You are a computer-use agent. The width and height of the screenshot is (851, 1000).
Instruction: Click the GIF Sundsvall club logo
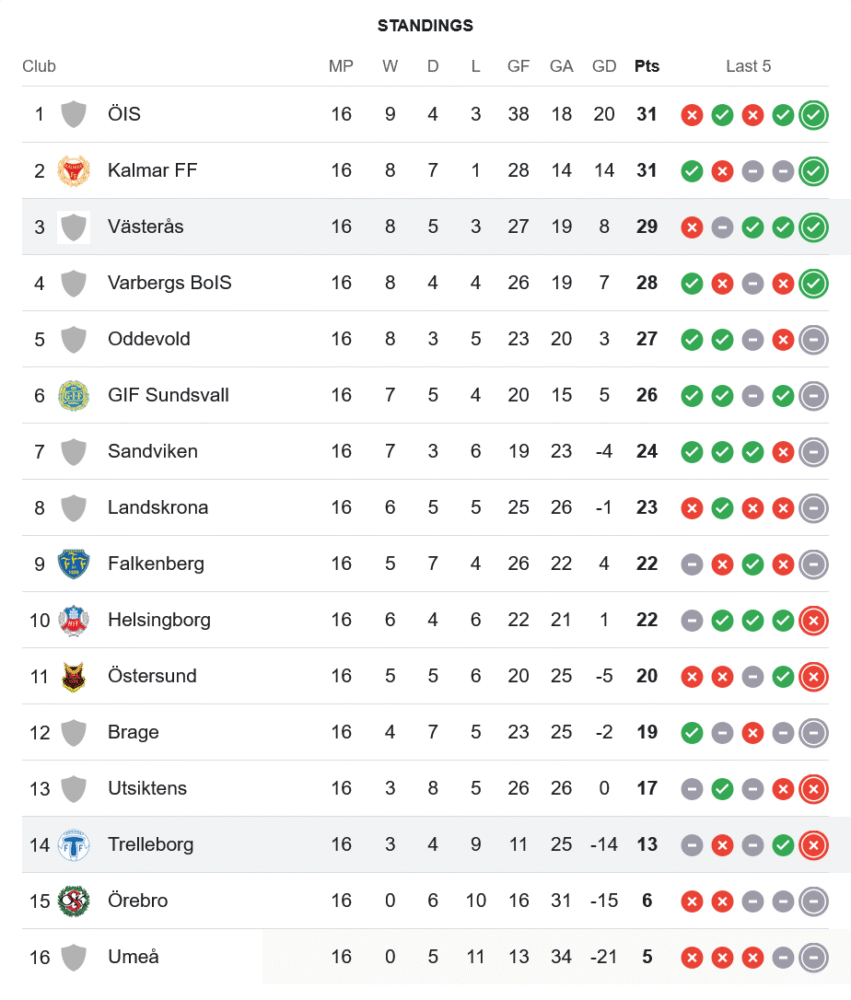click(x=73, y=395)
